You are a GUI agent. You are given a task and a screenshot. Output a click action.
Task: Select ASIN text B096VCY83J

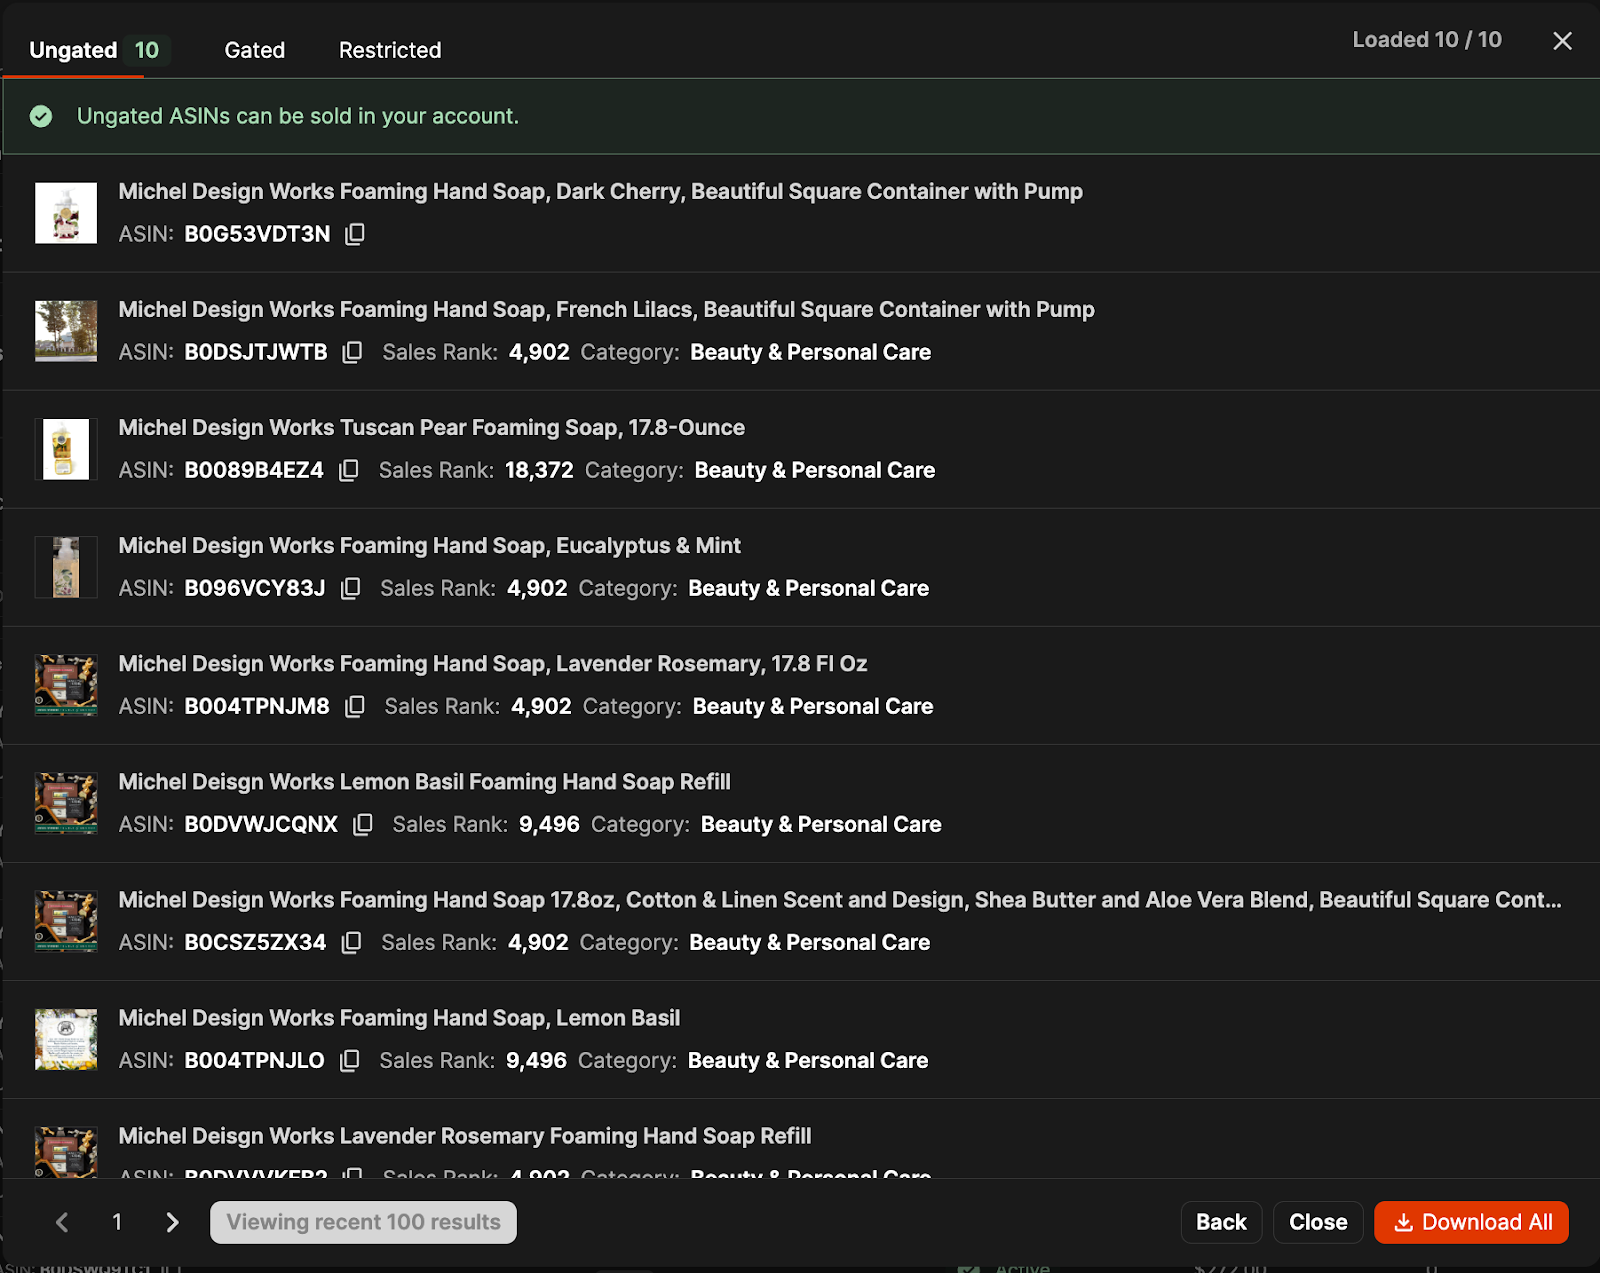click(x=255, y=588)
